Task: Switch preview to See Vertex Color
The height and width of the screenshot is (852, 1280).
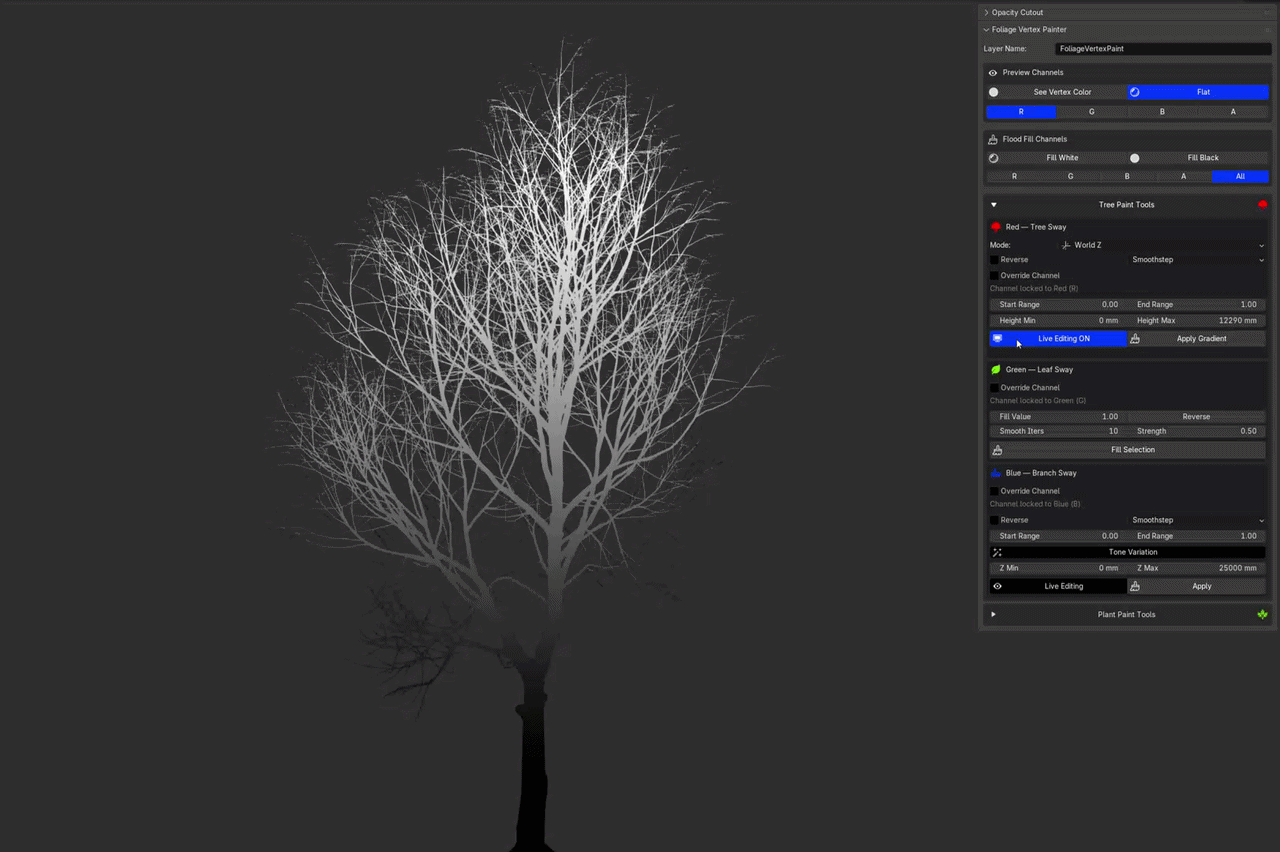Action: (1056, 92)
